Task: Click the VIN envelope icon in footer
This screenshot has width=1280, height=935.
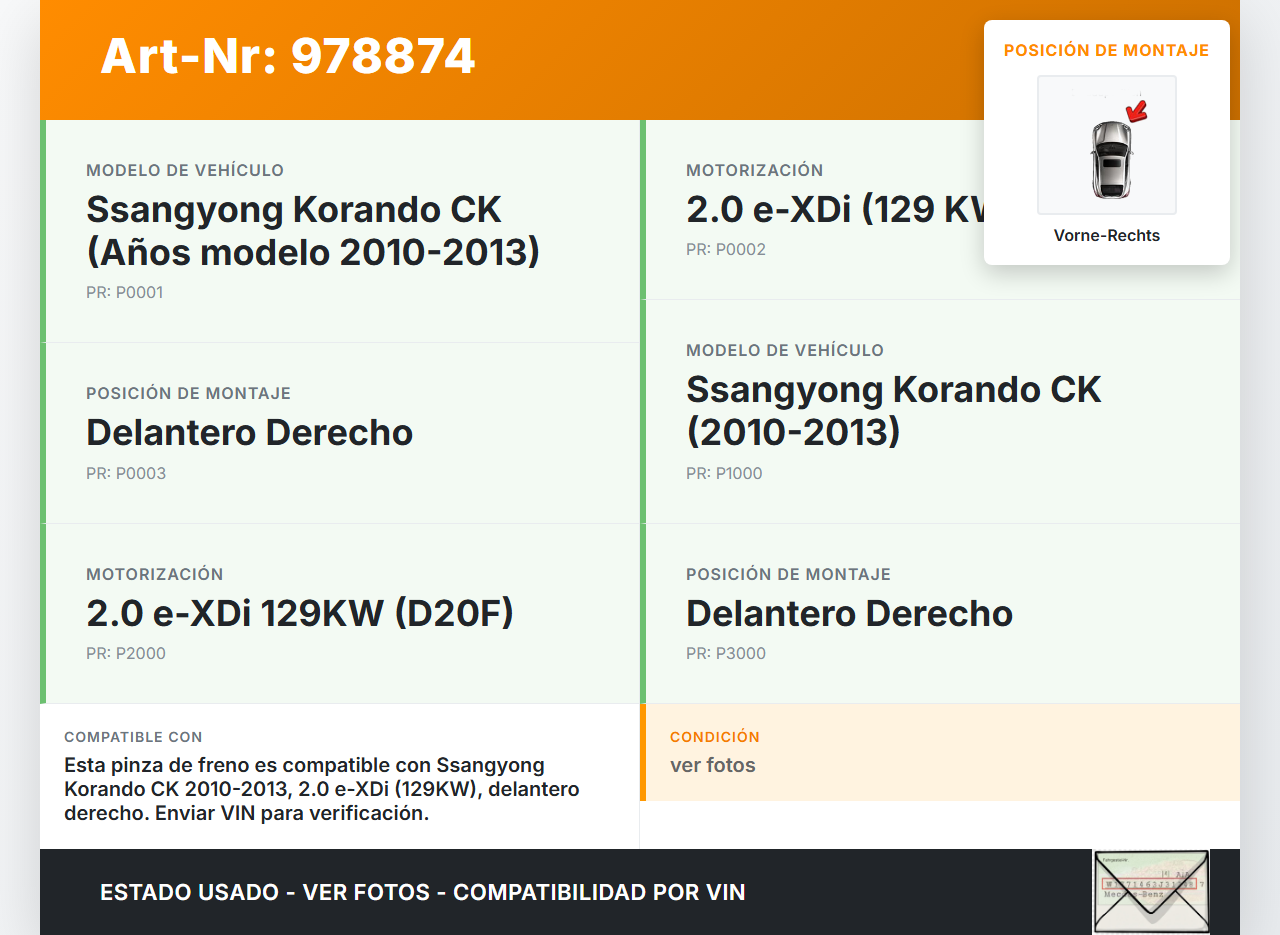Action: coord(1150,891)
